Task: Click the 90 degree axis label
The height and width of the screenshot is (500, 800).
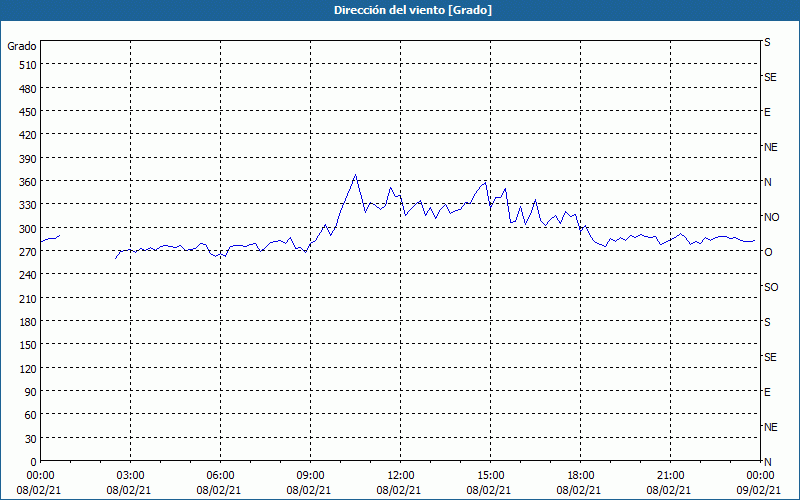Action: point(31,392)
